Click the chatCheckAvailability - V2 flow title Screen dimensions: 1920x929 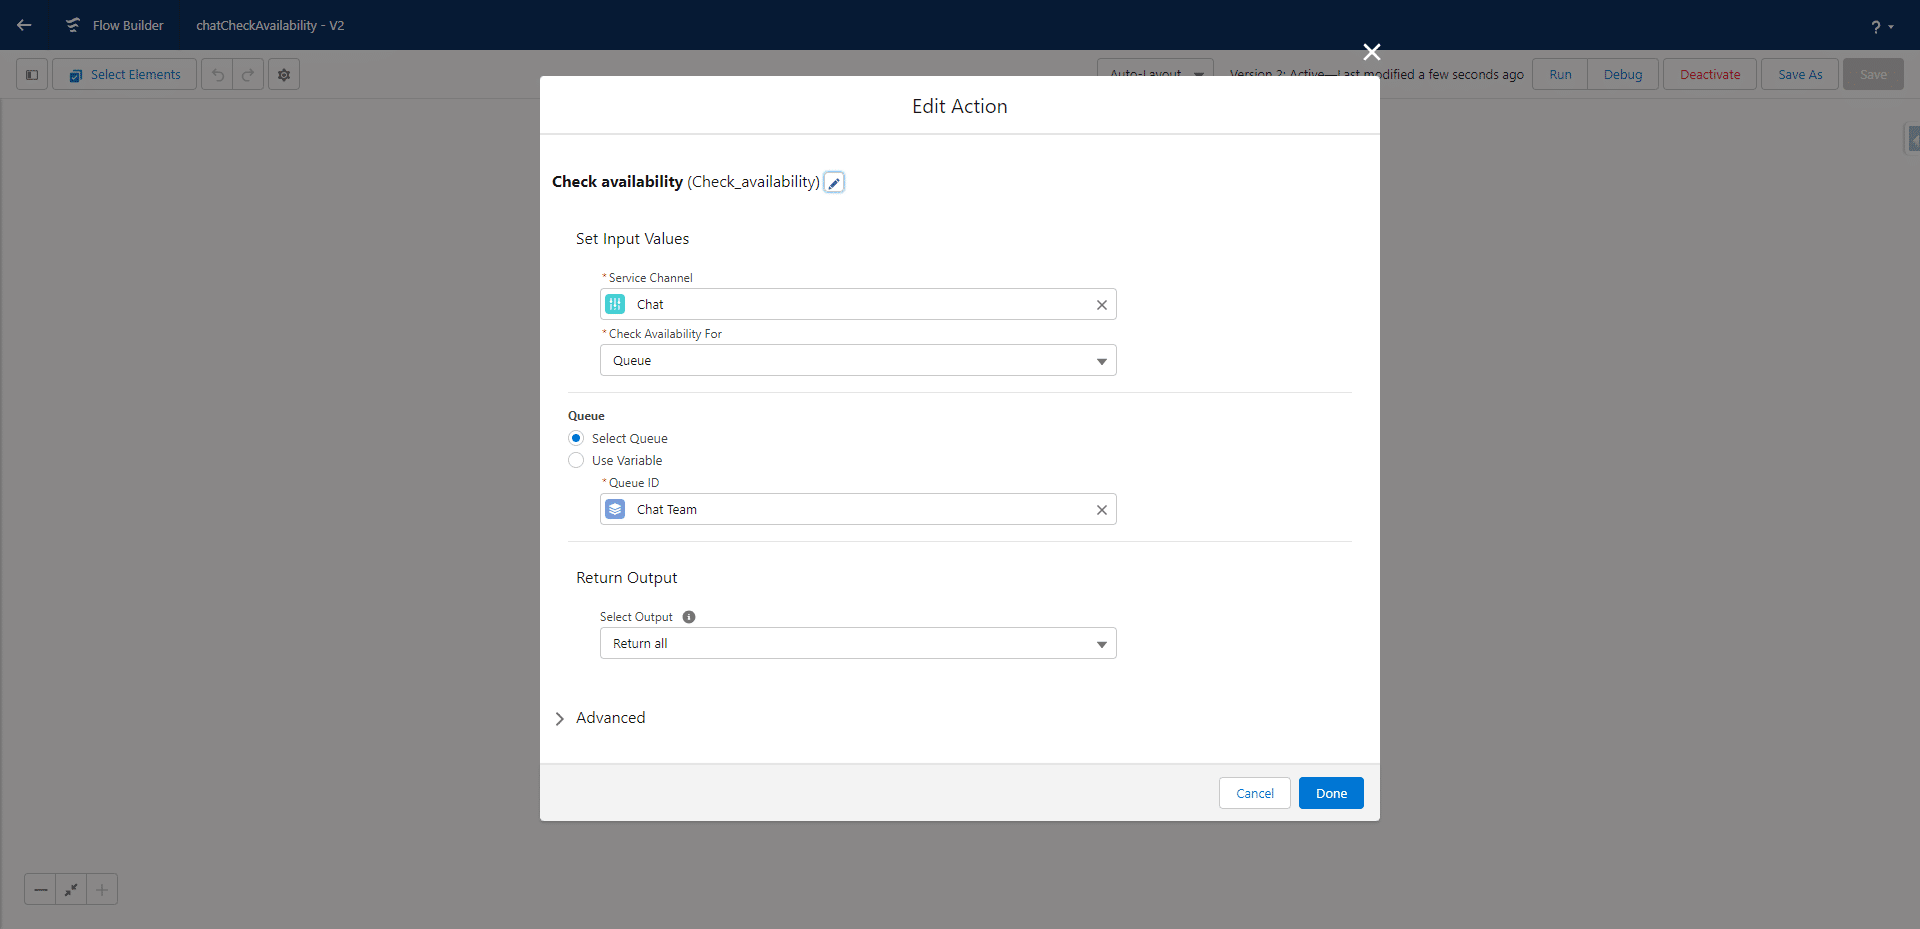270,26
